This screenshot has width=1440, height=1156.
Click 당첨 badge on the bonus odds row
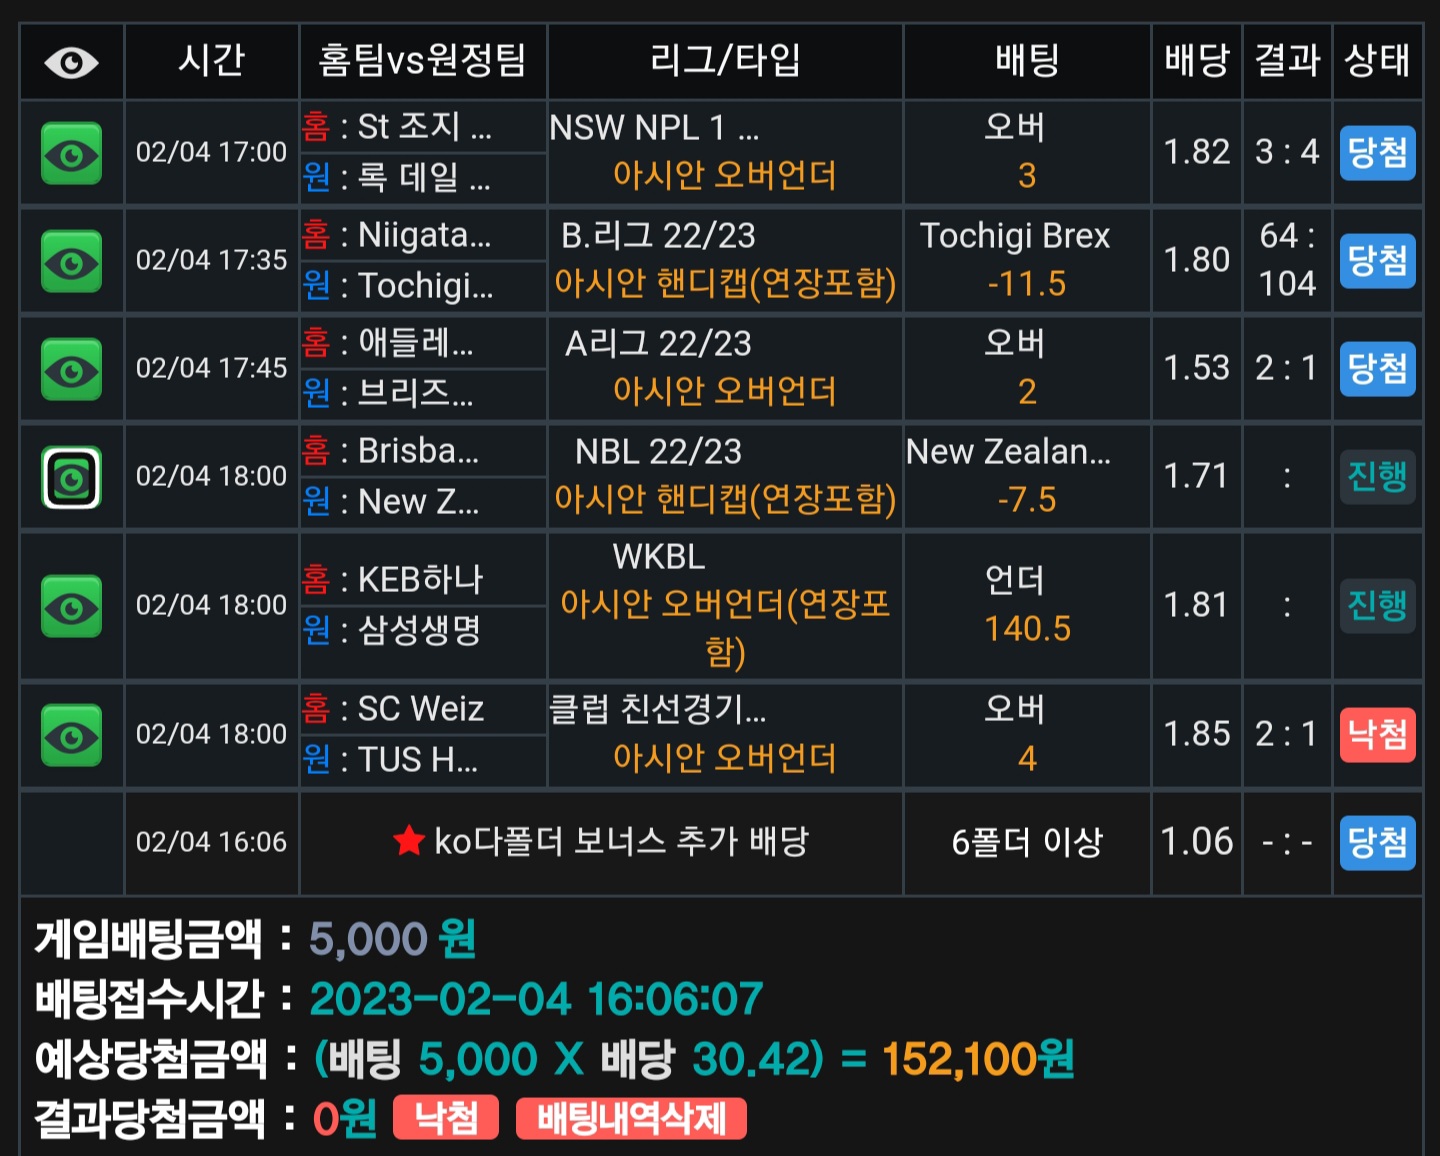coord(1377,843)
